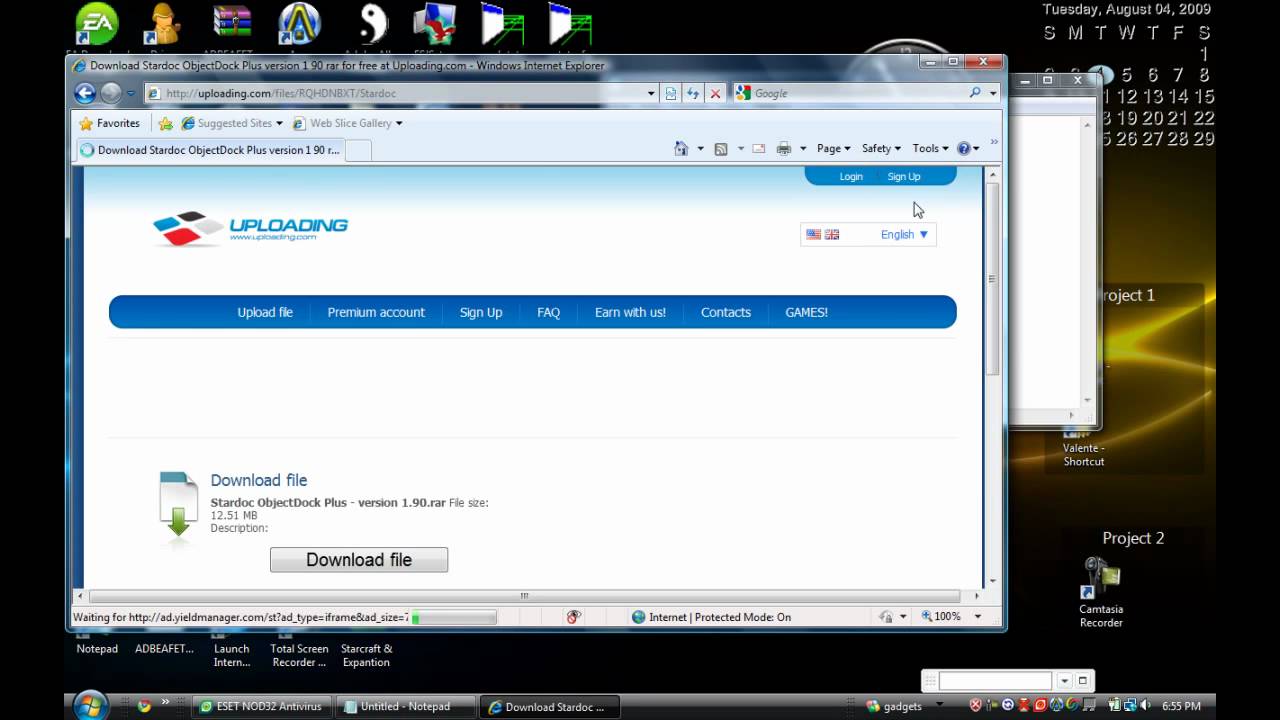
Task: Open Upload file in navigation bar
Action: [x=265, y=312]
